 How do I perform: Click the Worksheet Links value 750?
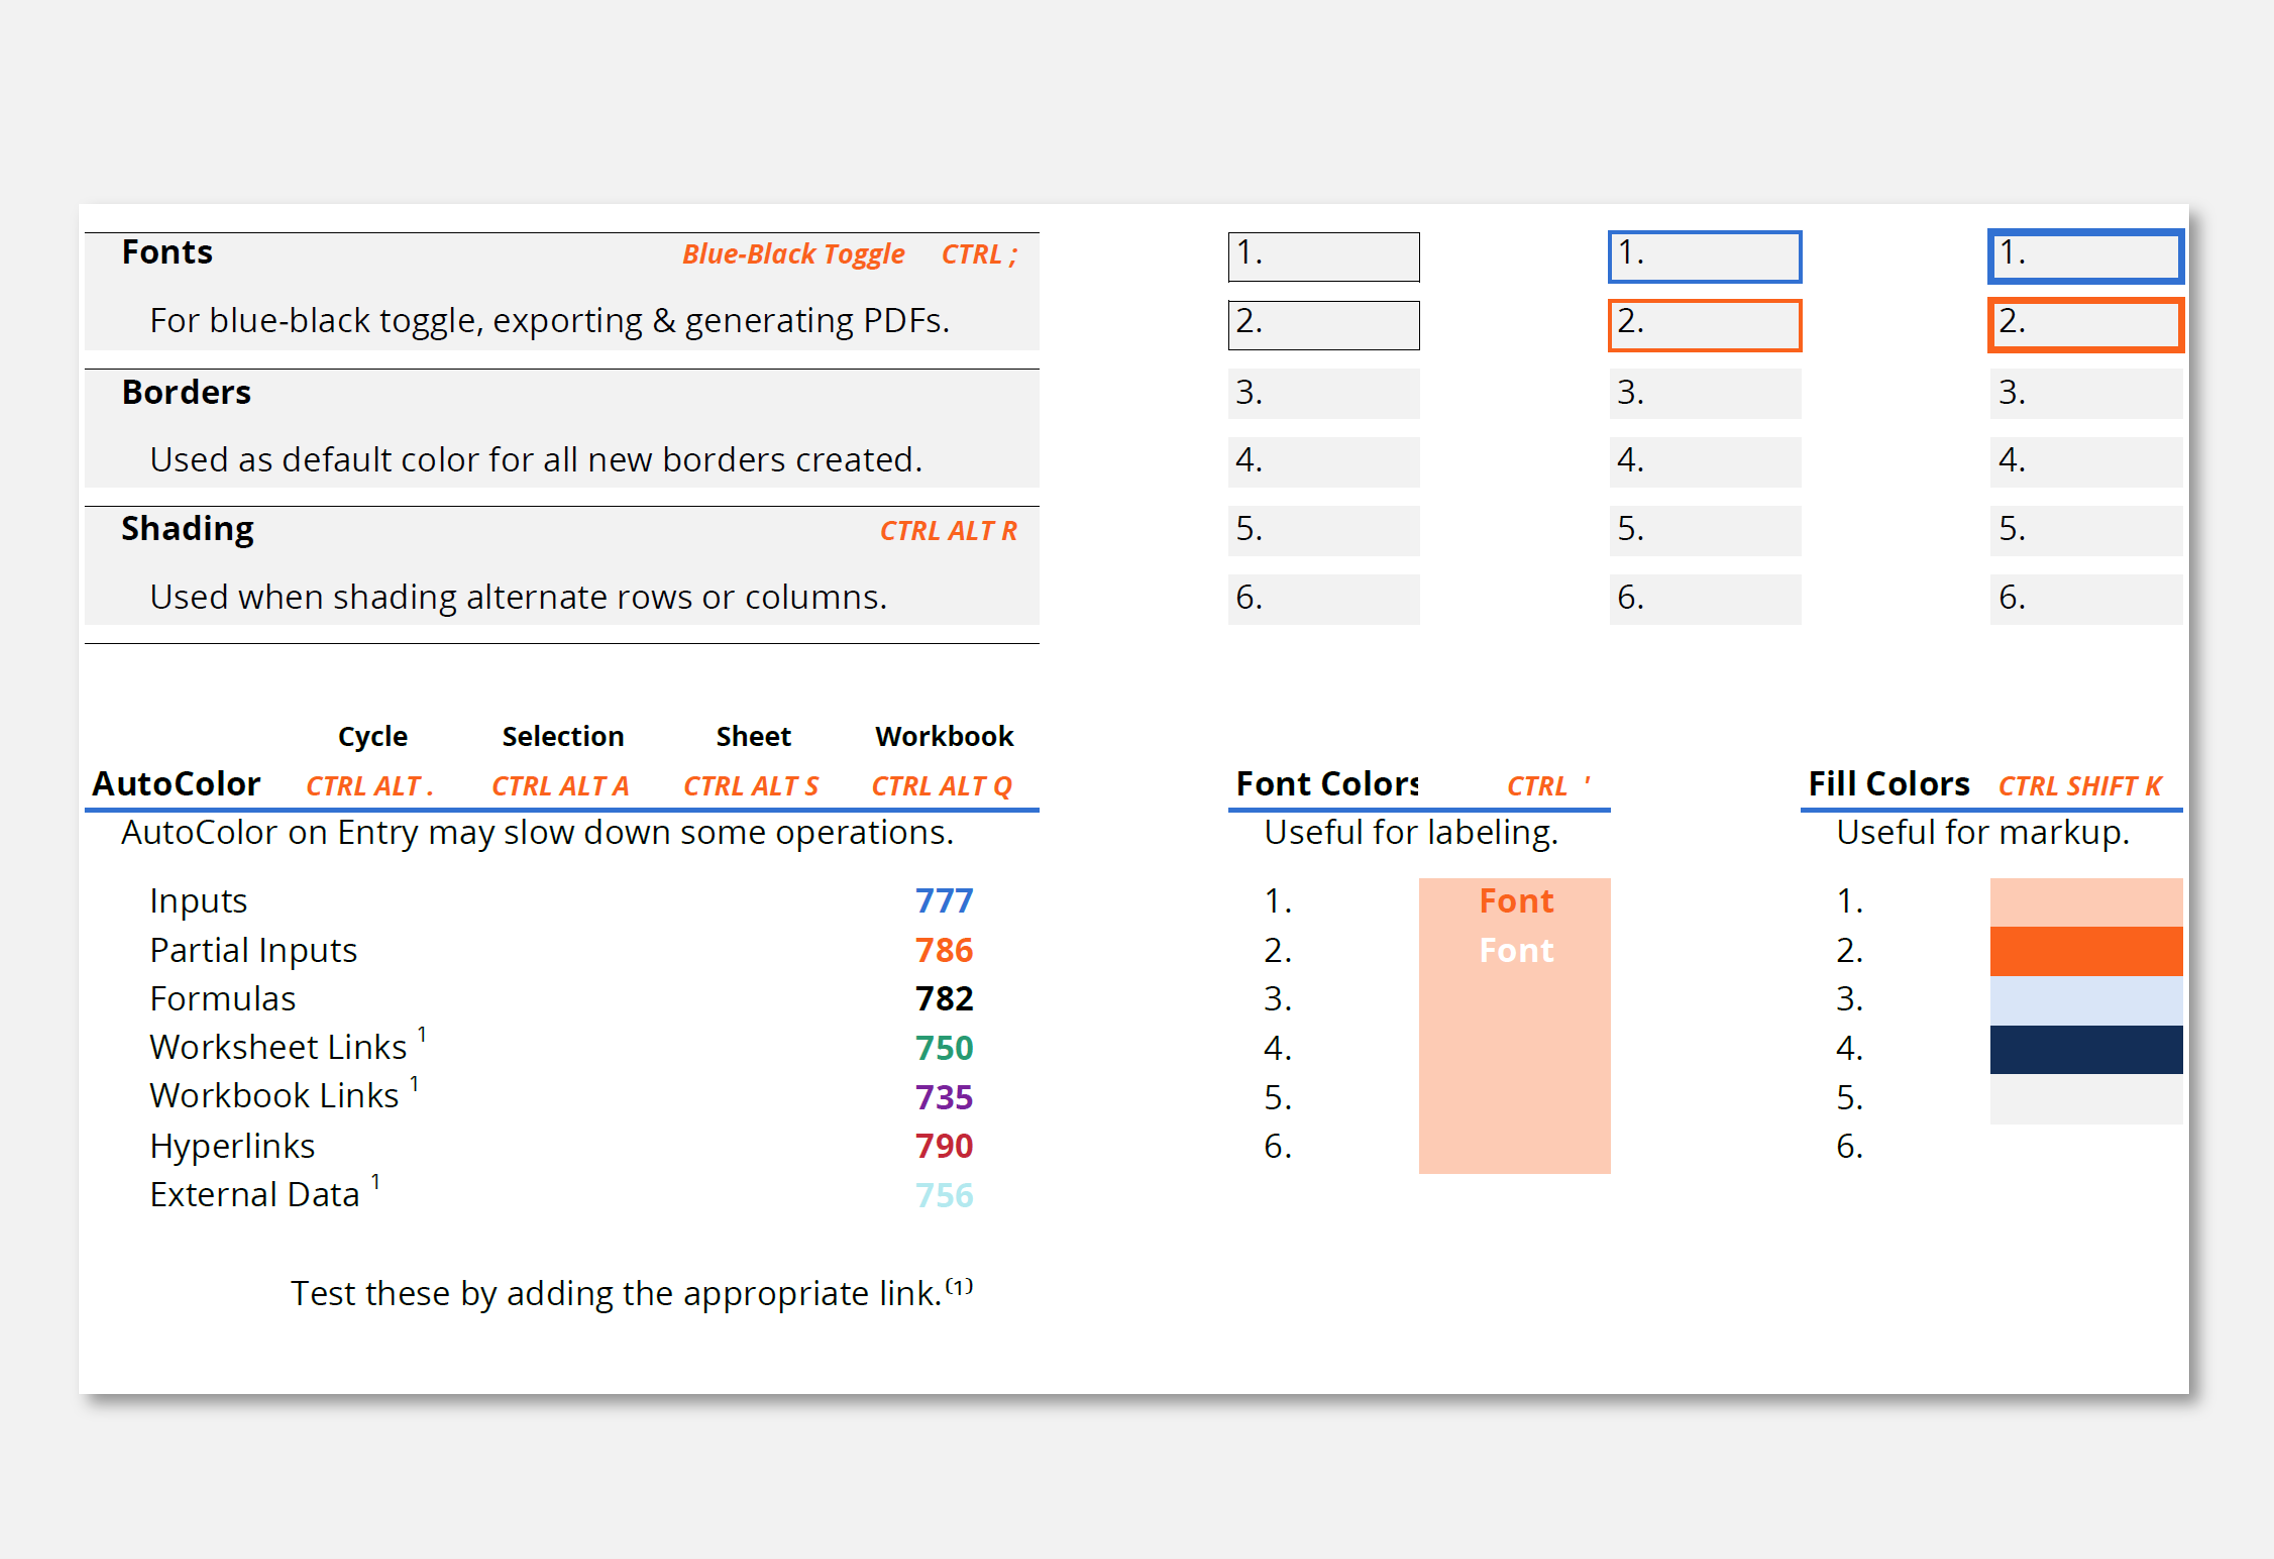tap(943, 1048)
